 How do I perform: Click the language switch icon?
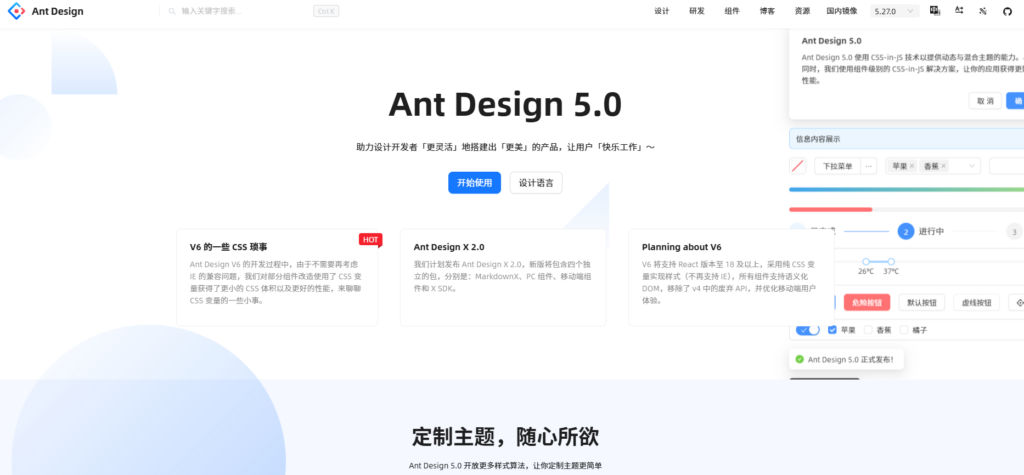point(935,11)
